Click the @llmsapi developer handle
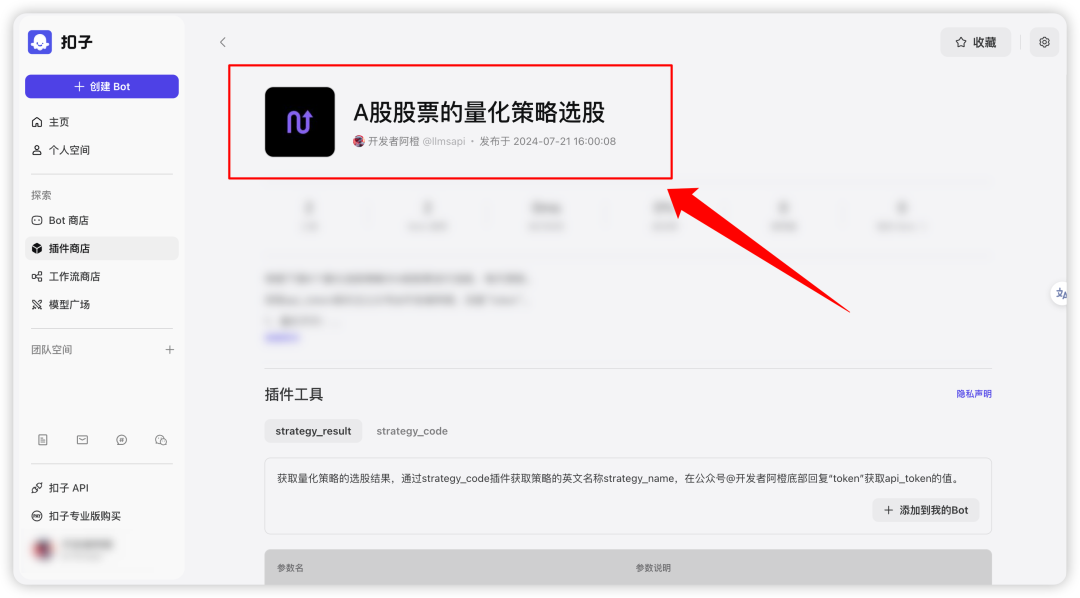 pos(444,141)
